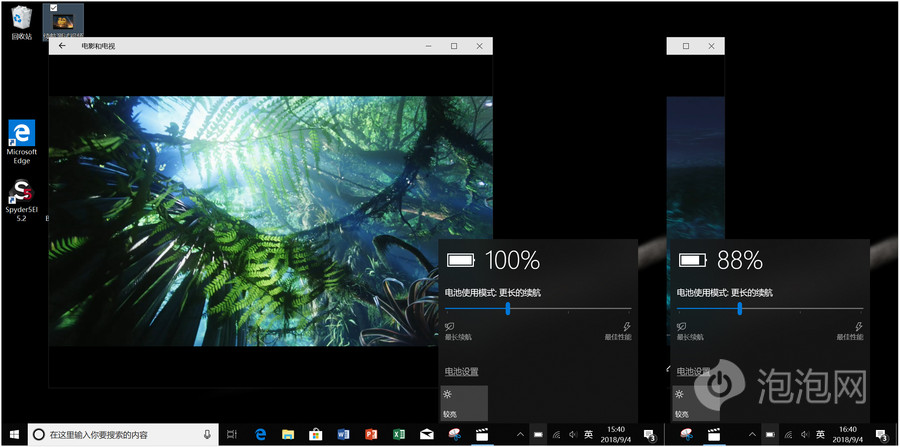This screenshot has height=447, width=900.
Task: Click the Cortana microphone icon
Action: tap(207, 435)
